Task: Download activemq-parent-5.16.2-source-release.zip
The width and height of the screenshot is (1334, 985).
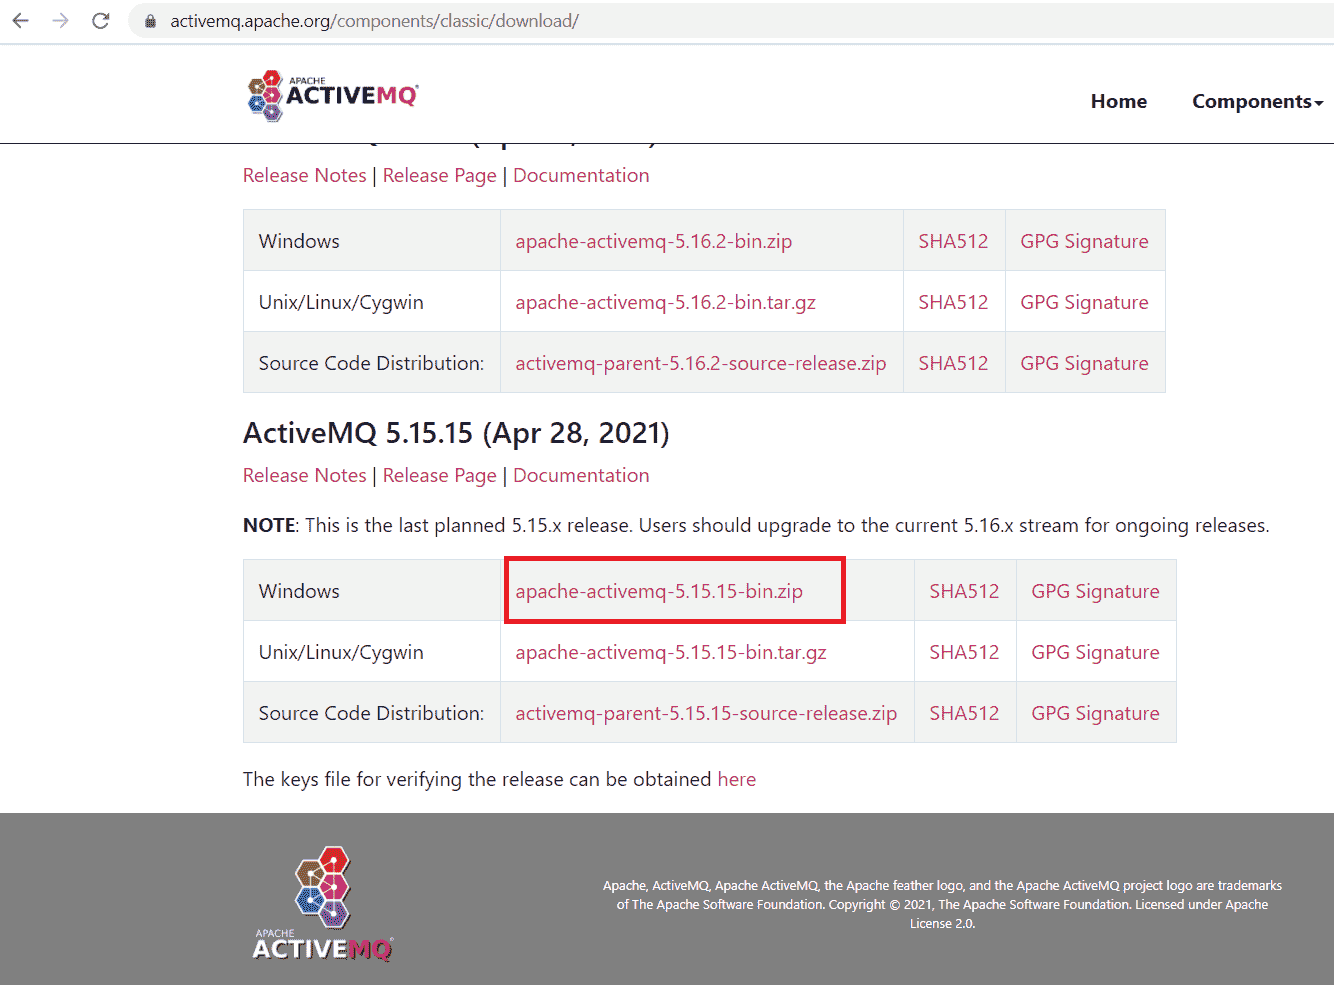Action: 701,363
